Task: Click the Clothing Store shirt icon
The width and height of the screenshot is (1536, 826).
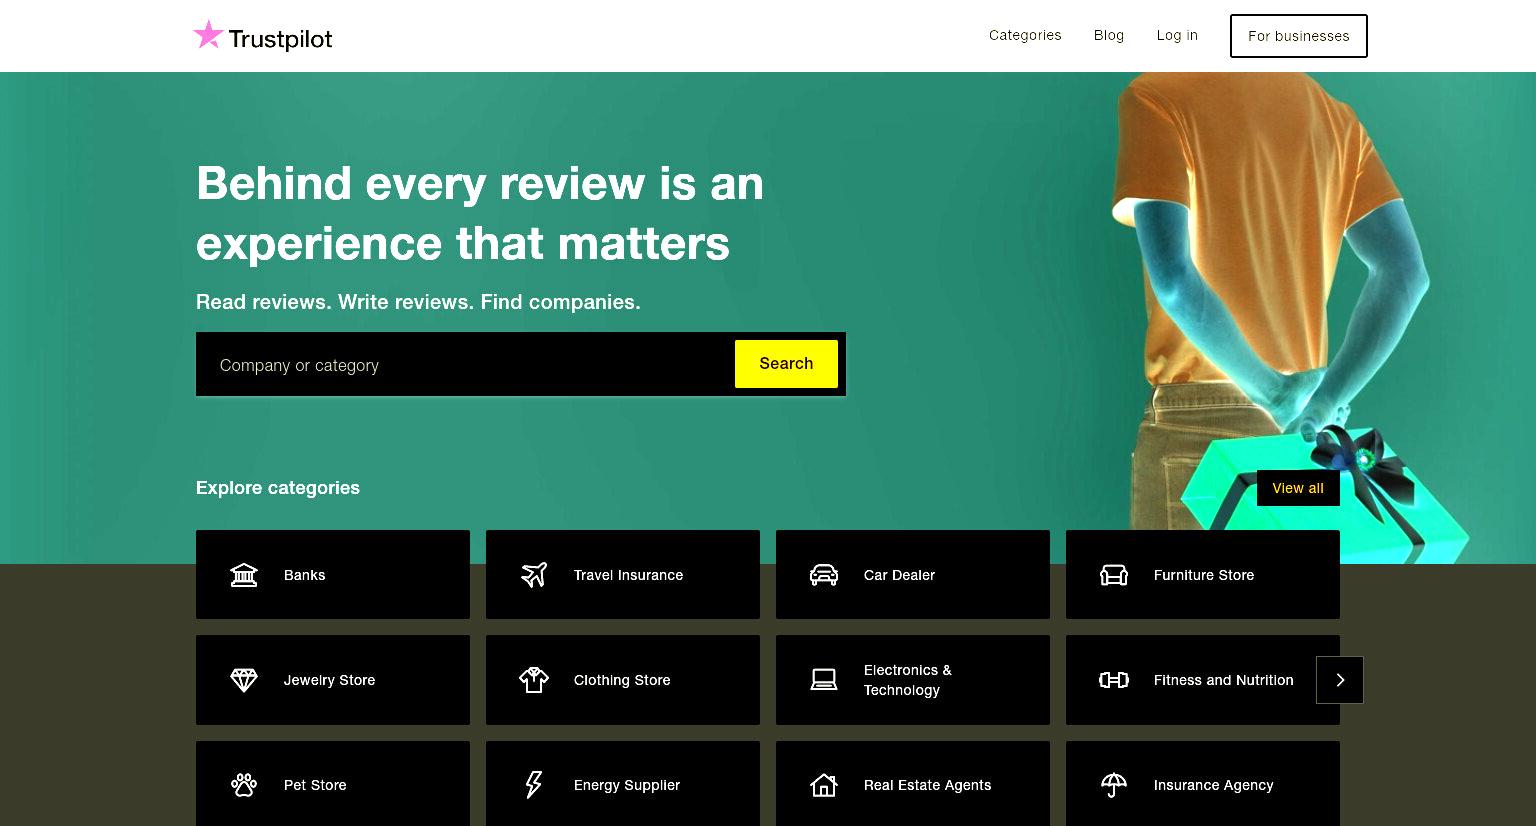Action: coord(534,680)
